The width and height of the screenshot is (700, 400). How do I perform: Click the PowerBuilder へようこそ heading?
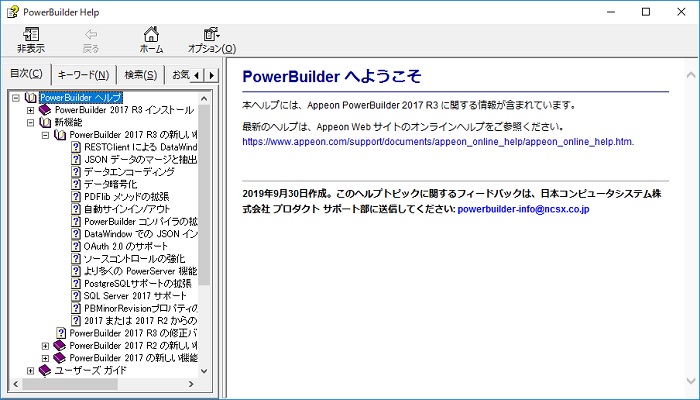tap(332, 76)
